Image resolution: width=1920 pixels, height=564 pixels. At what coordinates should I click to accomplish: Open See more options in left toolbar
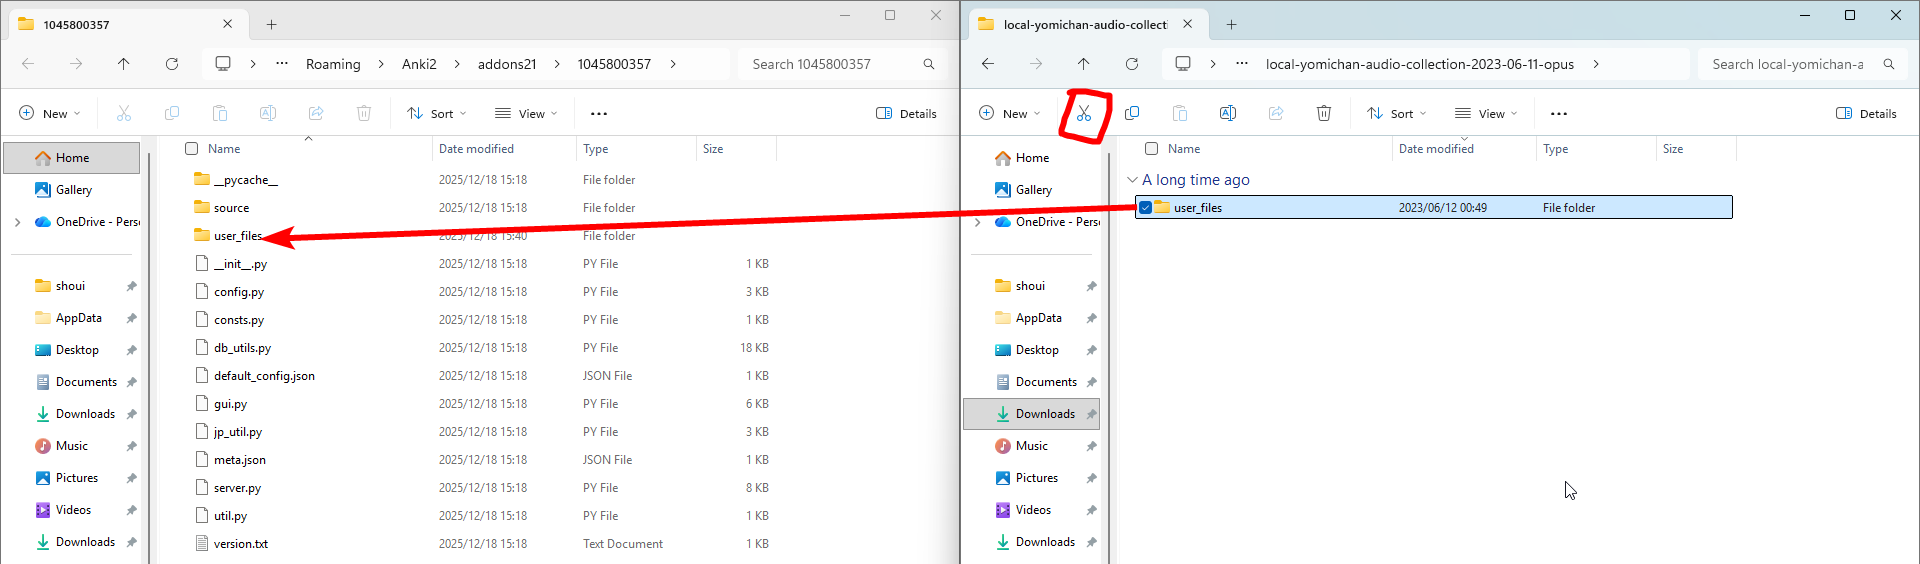point(599,114)
